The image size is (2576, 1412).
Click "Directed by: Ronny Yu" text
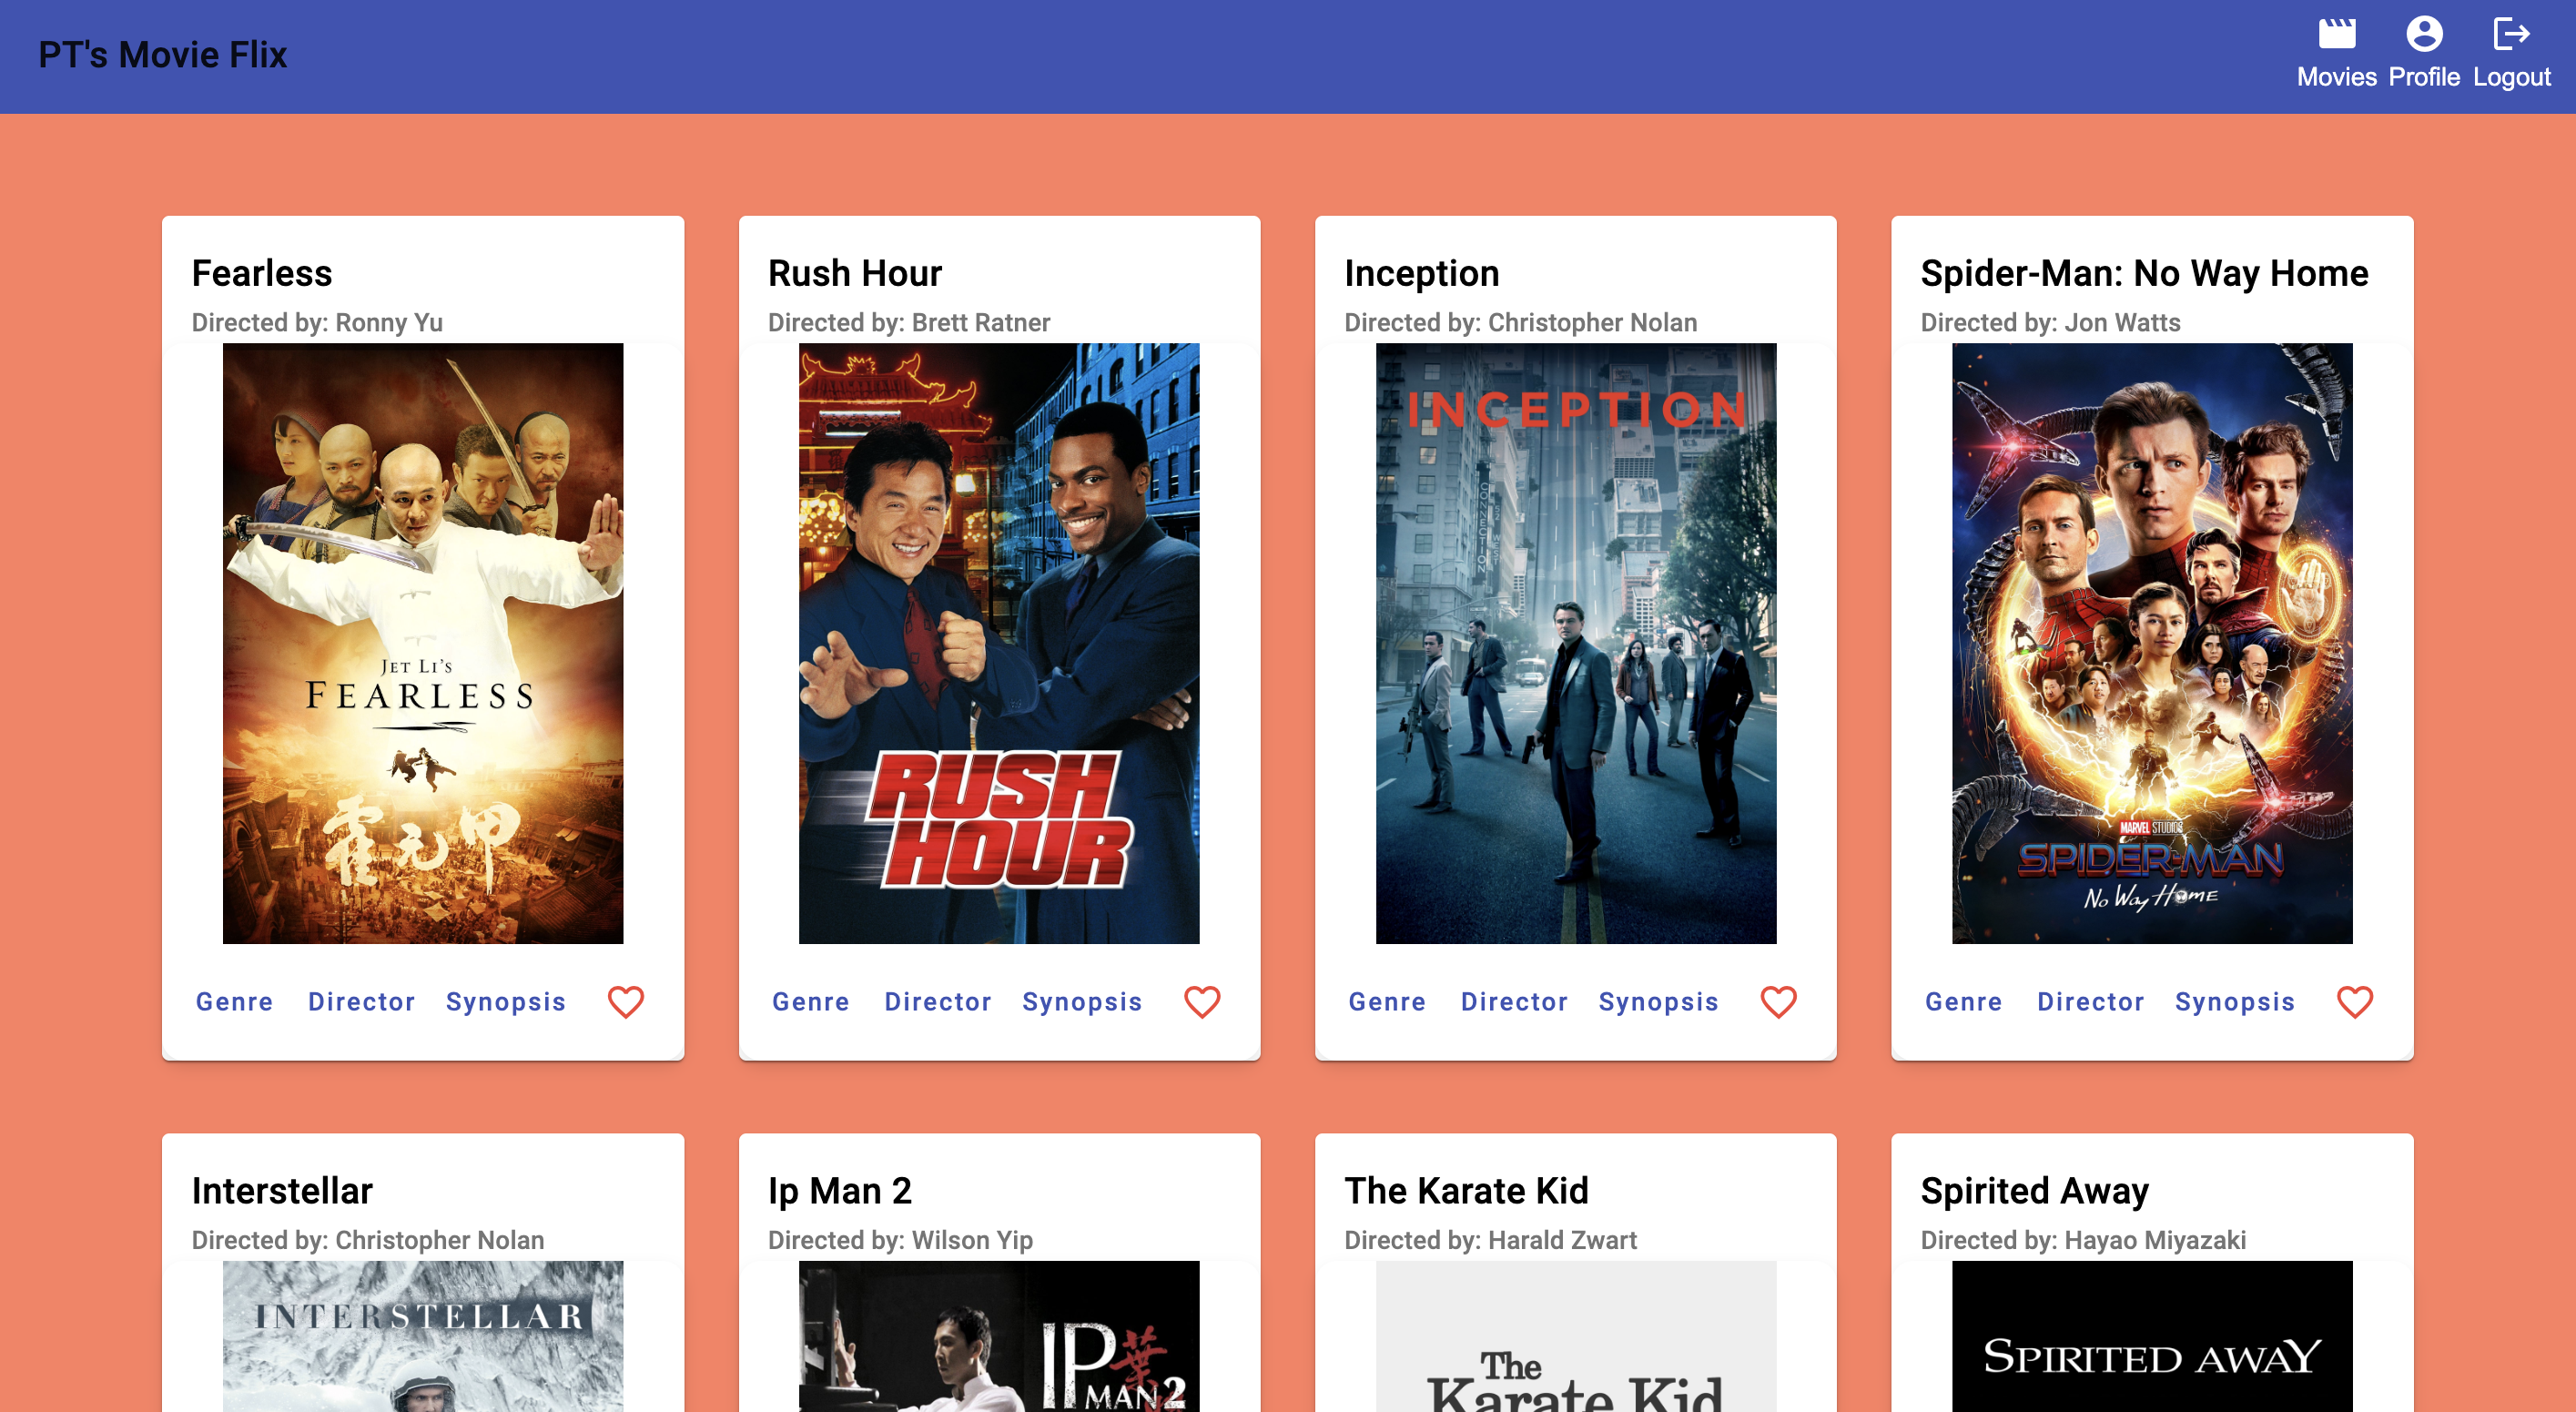[317, 322]
